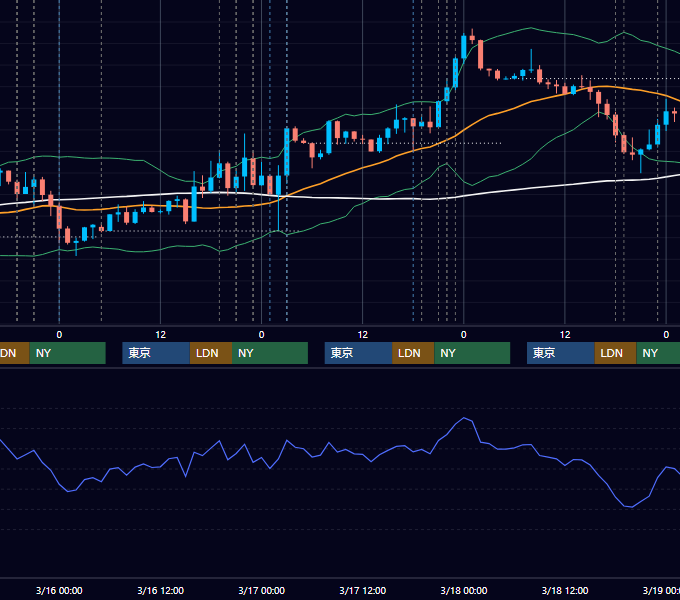Select the tall blue candle at 3/18 00:00
The width and height of the screenshot is (680, 600).
coord(464,46)
